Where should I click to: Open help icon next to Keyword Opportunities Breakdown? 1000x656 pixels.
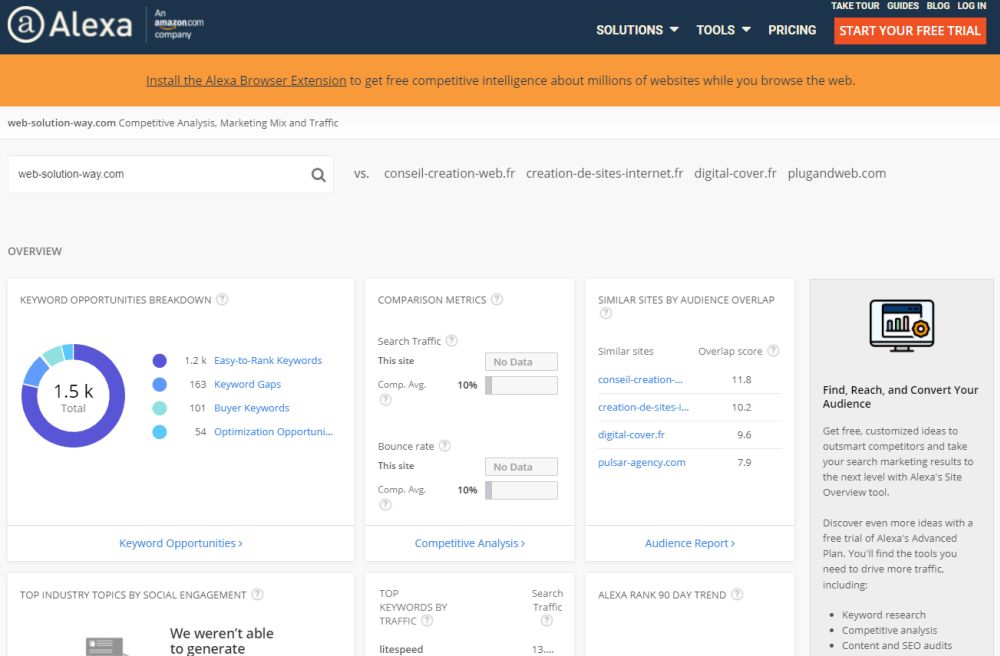222,299
